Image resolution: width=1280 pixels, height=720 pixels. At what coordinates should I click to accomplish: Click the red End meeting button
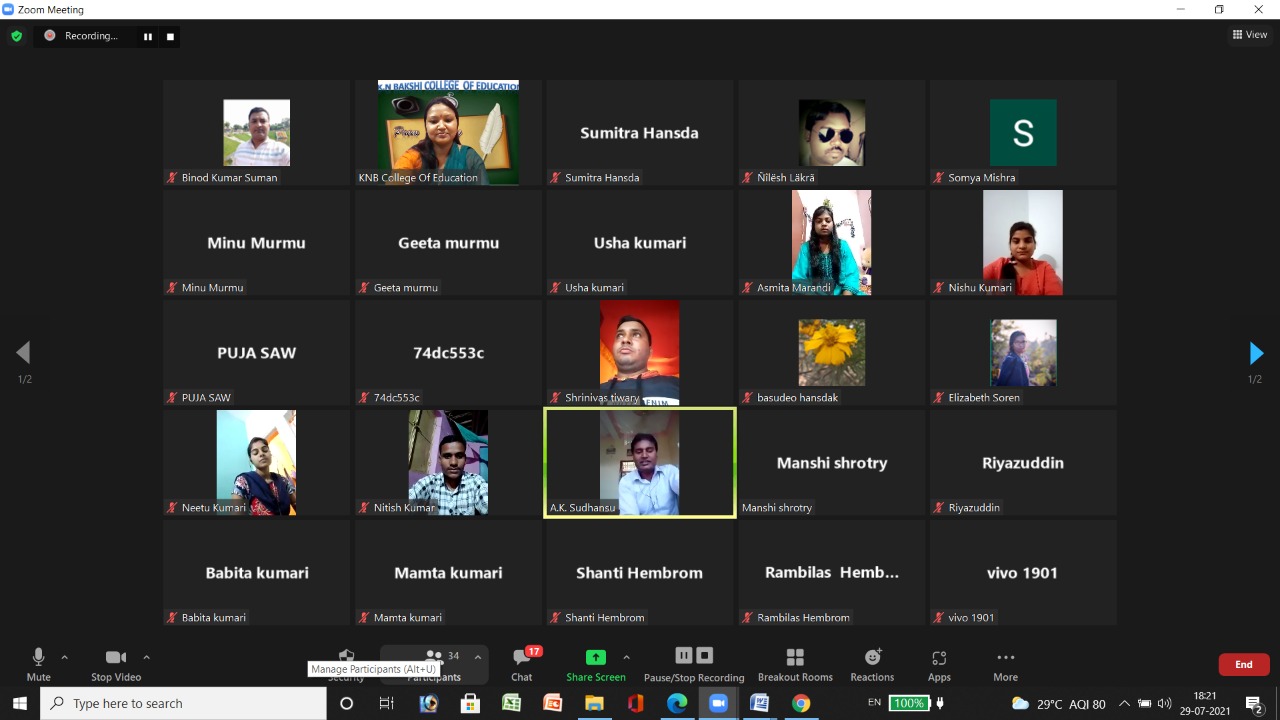[1243, 664]
